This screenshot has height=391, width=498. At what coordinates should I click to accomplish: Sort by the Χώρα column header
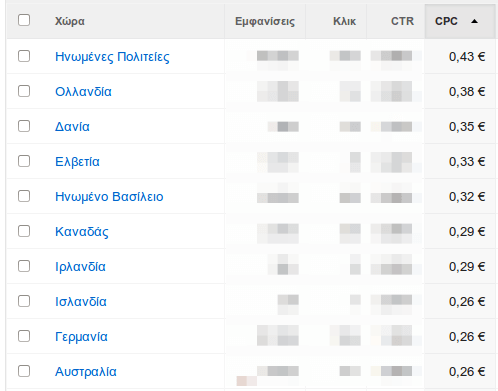70,21
